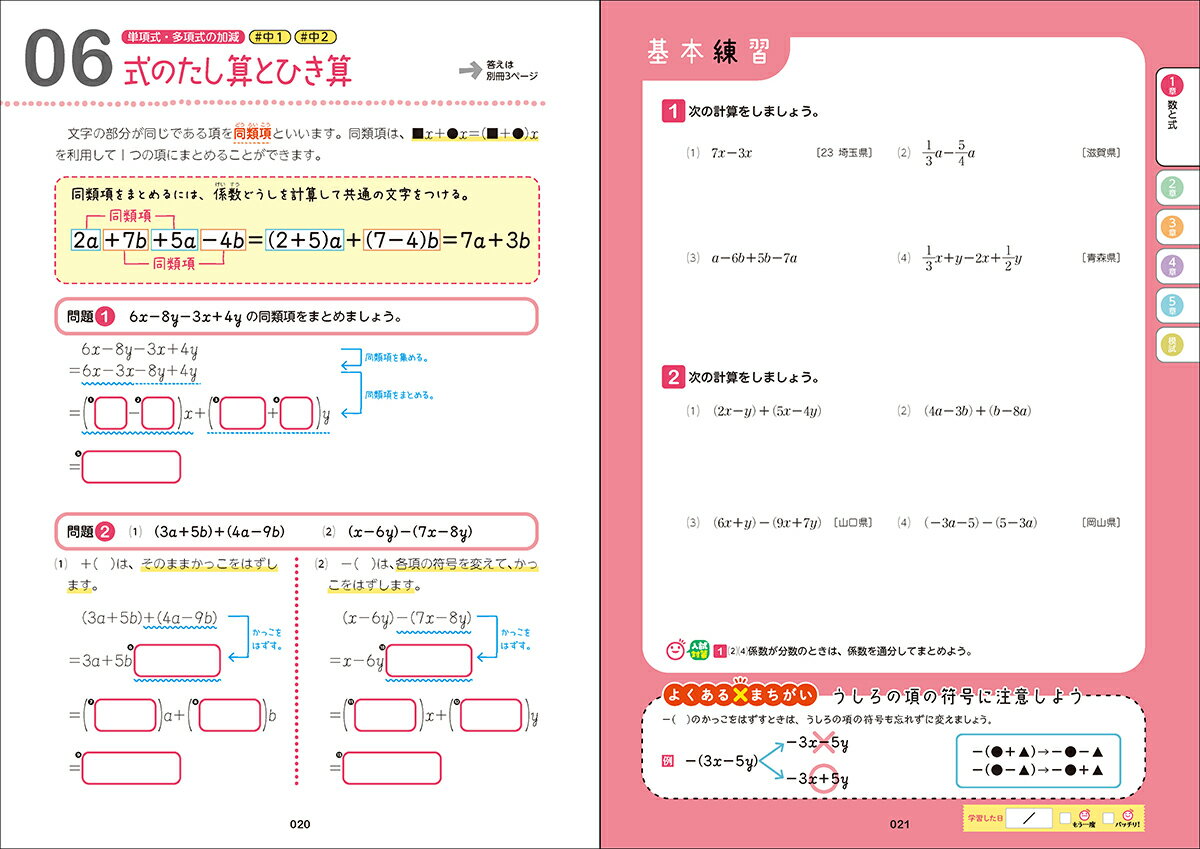Click the red 問題1 number badge
The height and width of the screenshot is (849, 1200).
tap(107, 316)
